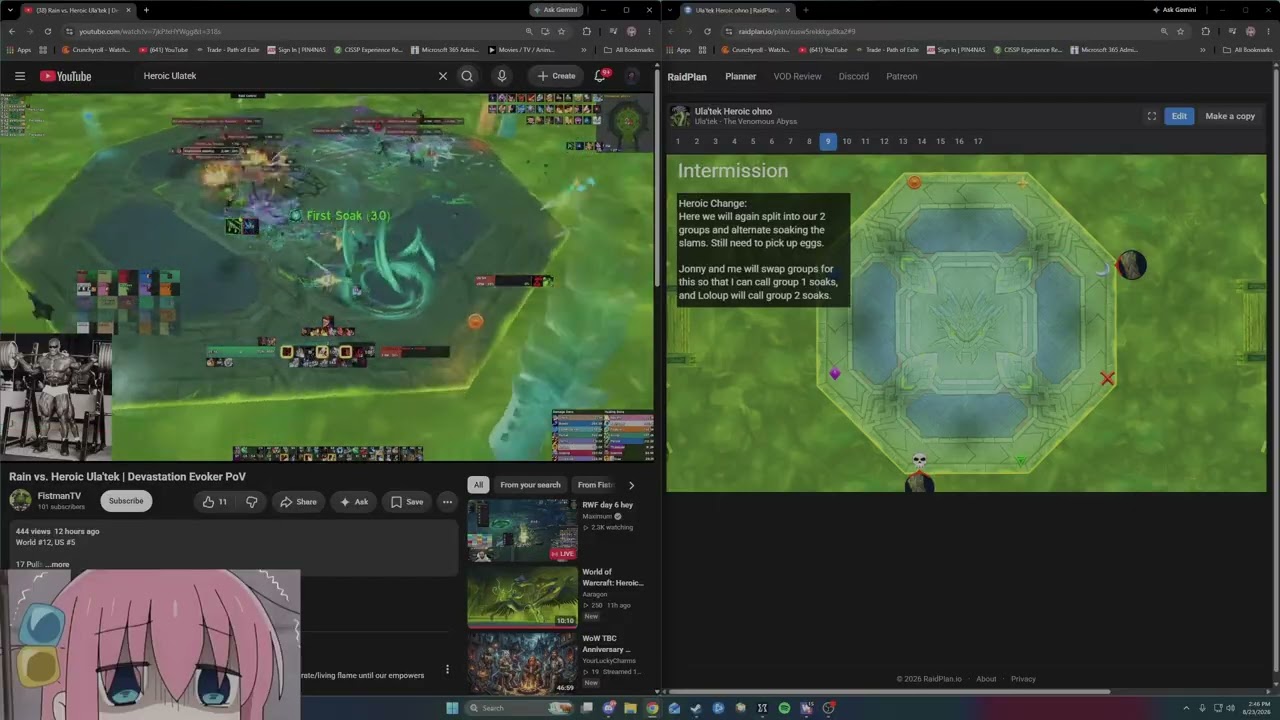Screen dimensions: 1280x720
Task: Show more filter chips with right chevron
Action: (x=631, y=485)
